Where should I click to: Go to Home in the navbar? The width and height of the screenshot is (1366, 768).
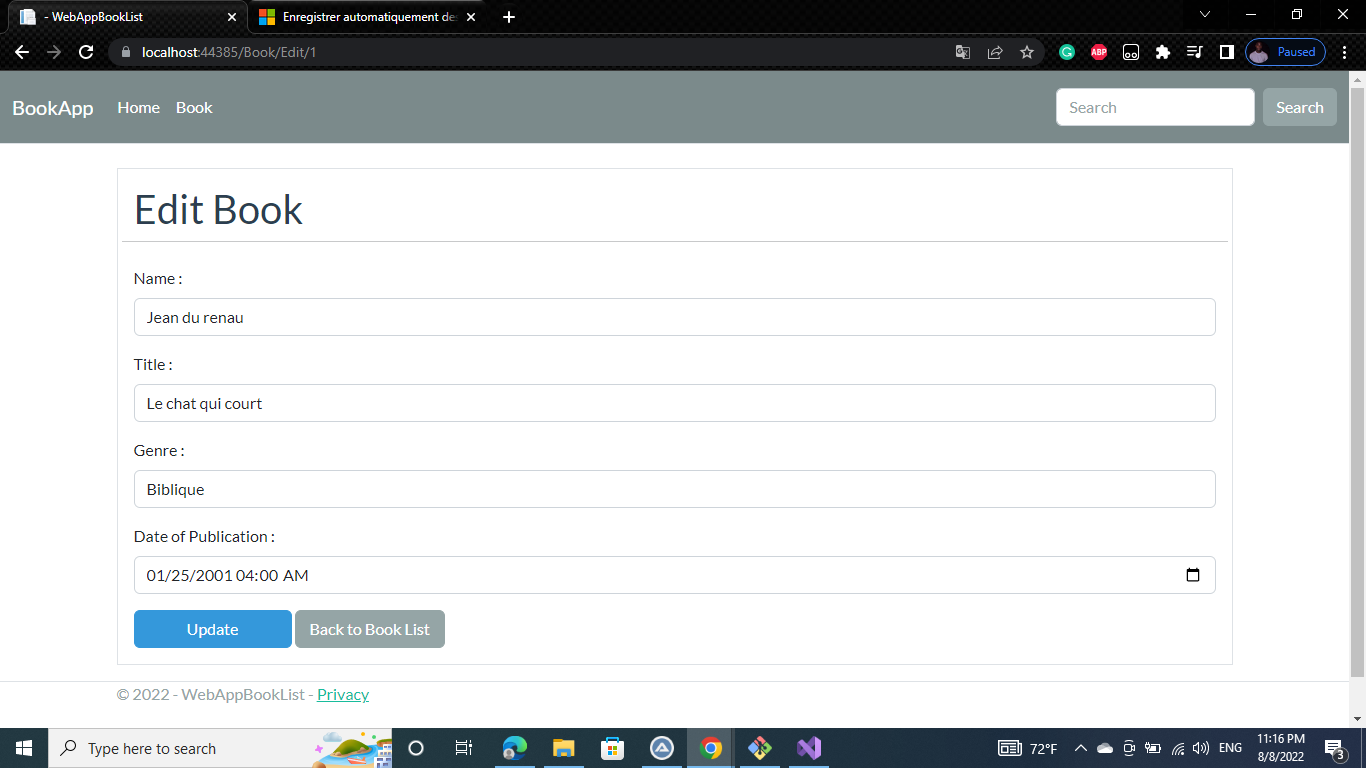point(138,108)
